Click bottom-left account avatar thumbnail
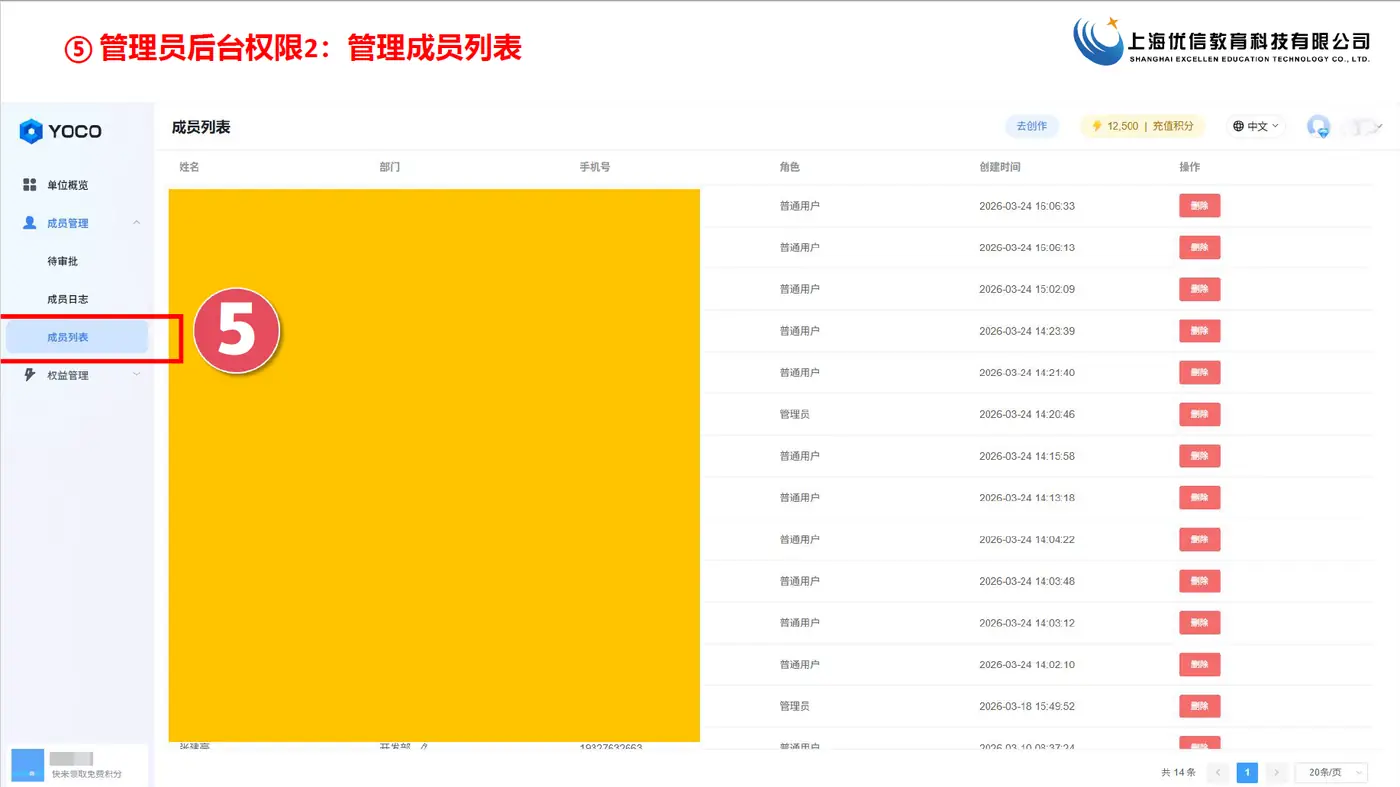1400x787 pixels. [x=28, y=764]
